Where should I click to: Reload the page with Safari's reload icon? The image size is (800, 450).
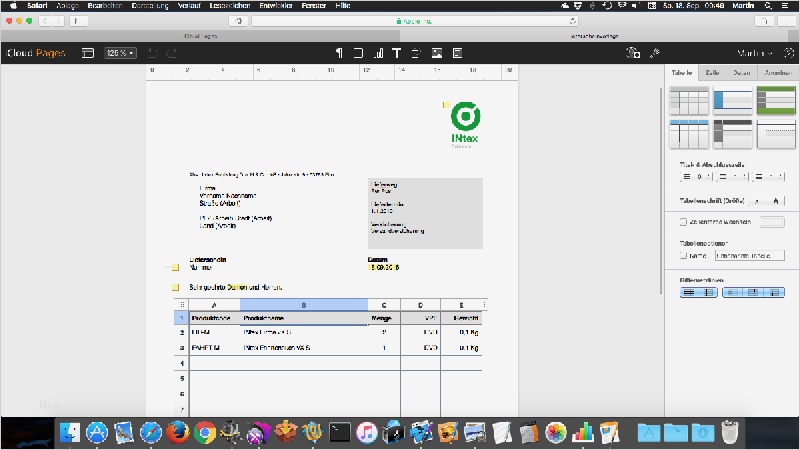click(573, 21)
